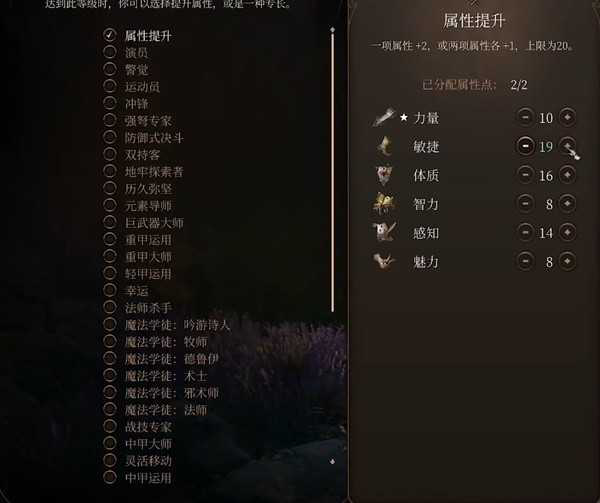Screen dimensions: 600x503
Task: Select the 演员 feat option
Action: tap(109, 52)
